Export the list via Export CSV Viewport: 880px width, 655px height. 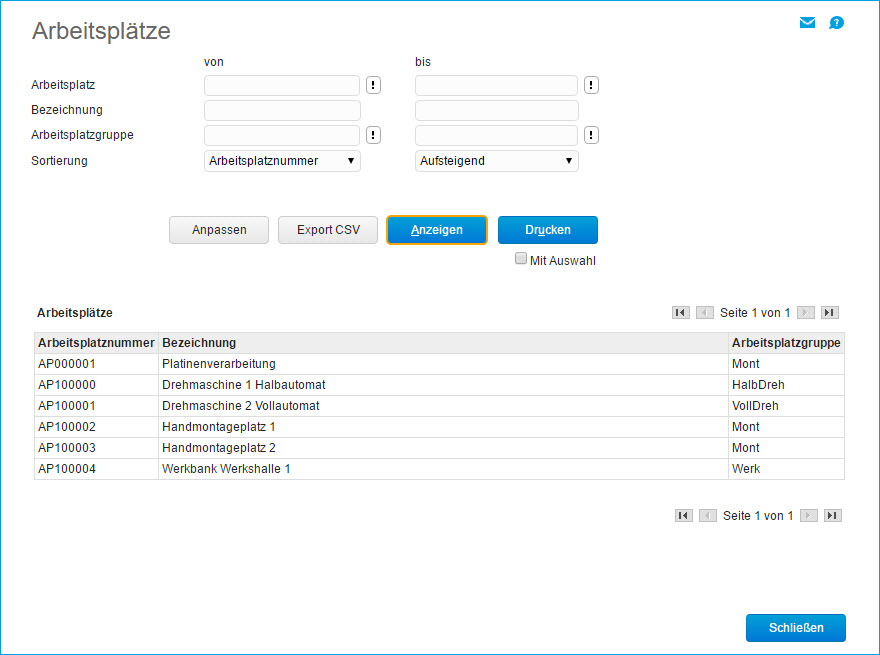327,229
